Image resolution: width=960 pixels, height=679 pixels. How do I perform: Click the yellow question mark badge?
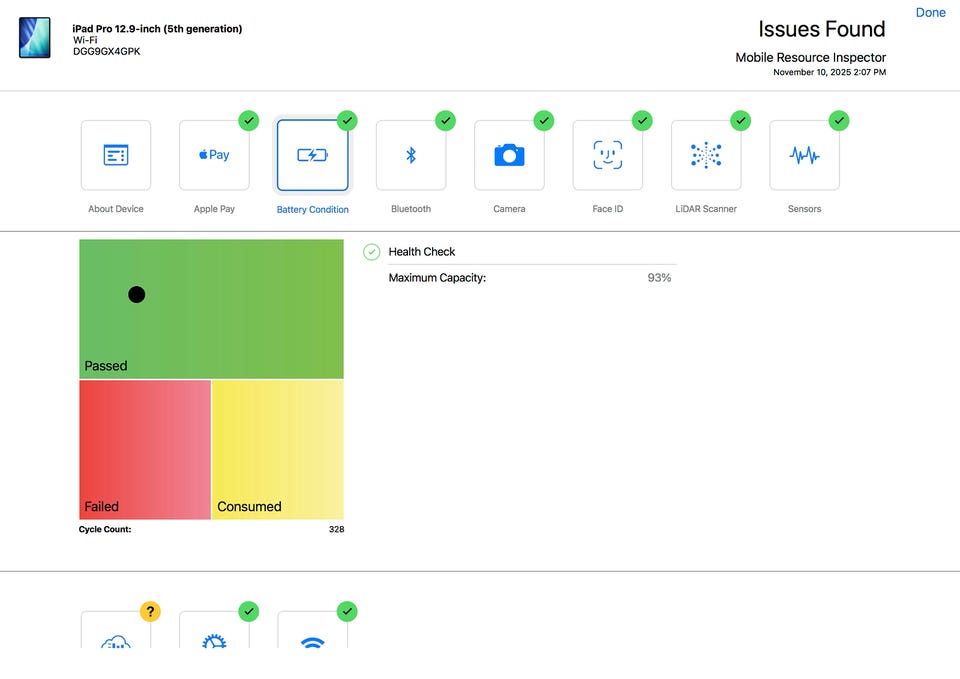click(150, 611)
